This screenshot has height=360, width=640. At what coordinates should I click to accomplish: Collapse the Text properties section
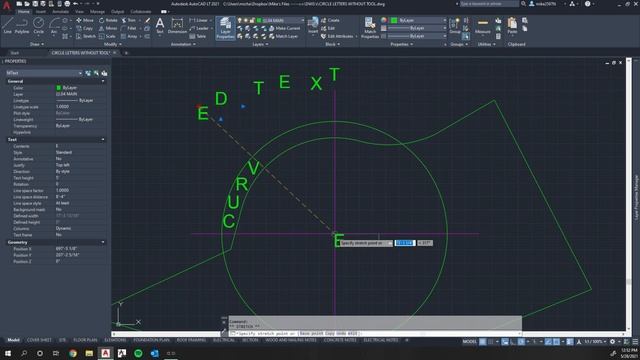click(x=103, y=140)
